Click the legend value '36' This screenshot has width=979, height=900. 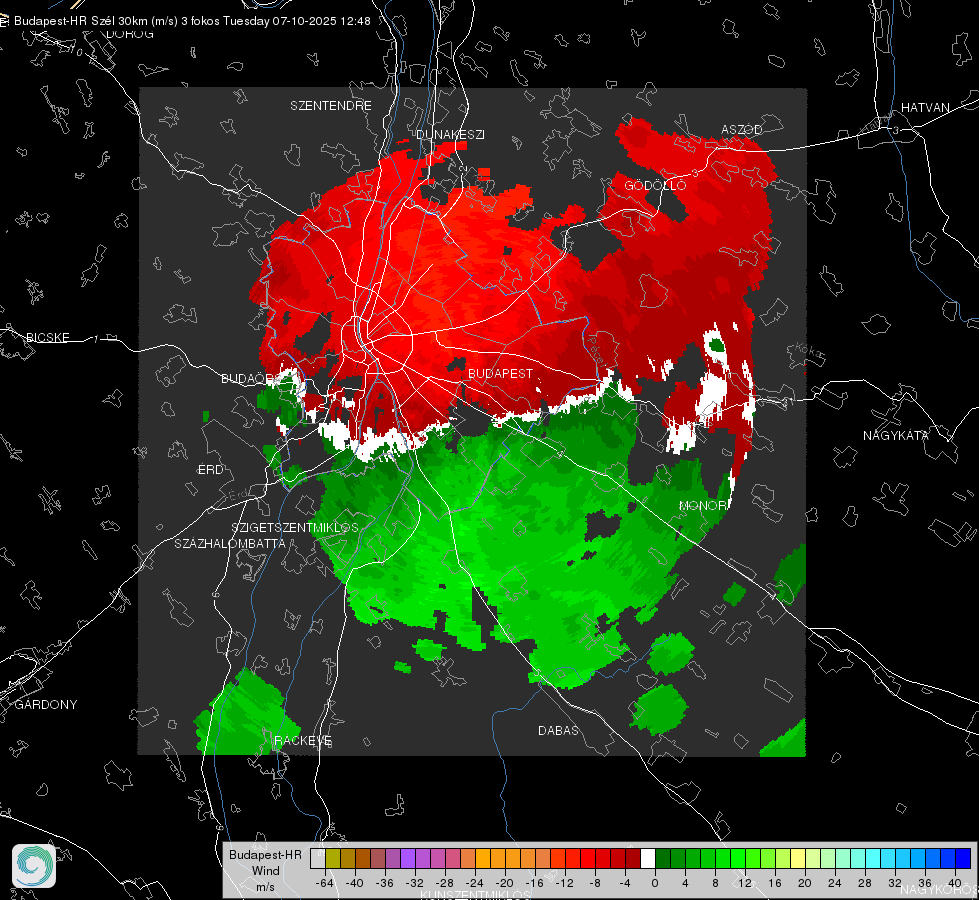point(924,883)
